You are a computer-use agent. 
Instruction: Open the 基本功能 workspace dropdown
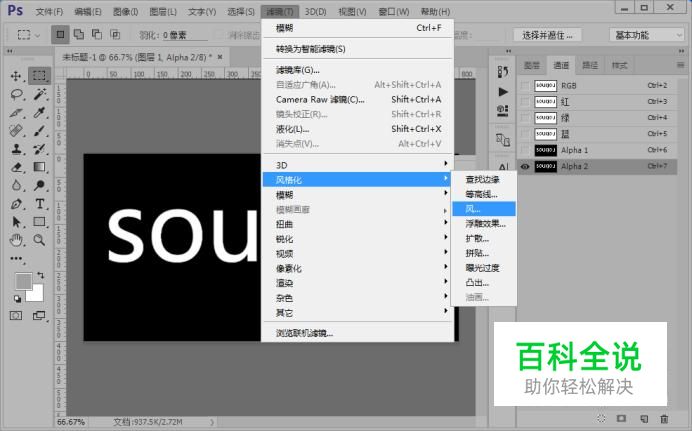pyautogui.click(x=647, y=35)
